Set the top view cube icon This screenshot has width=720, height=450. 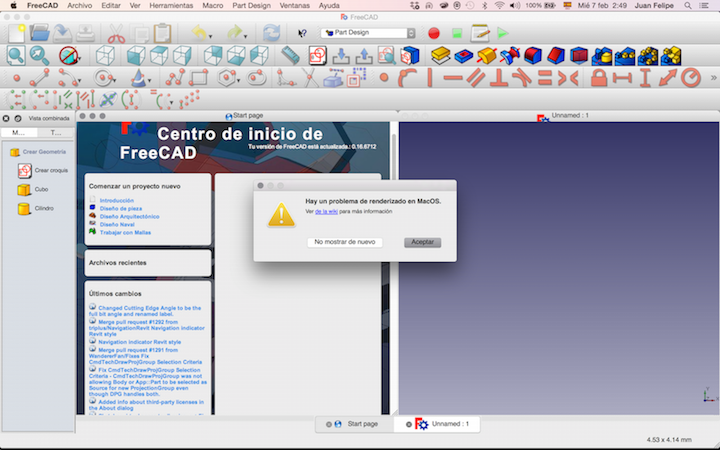coord(159,56)
